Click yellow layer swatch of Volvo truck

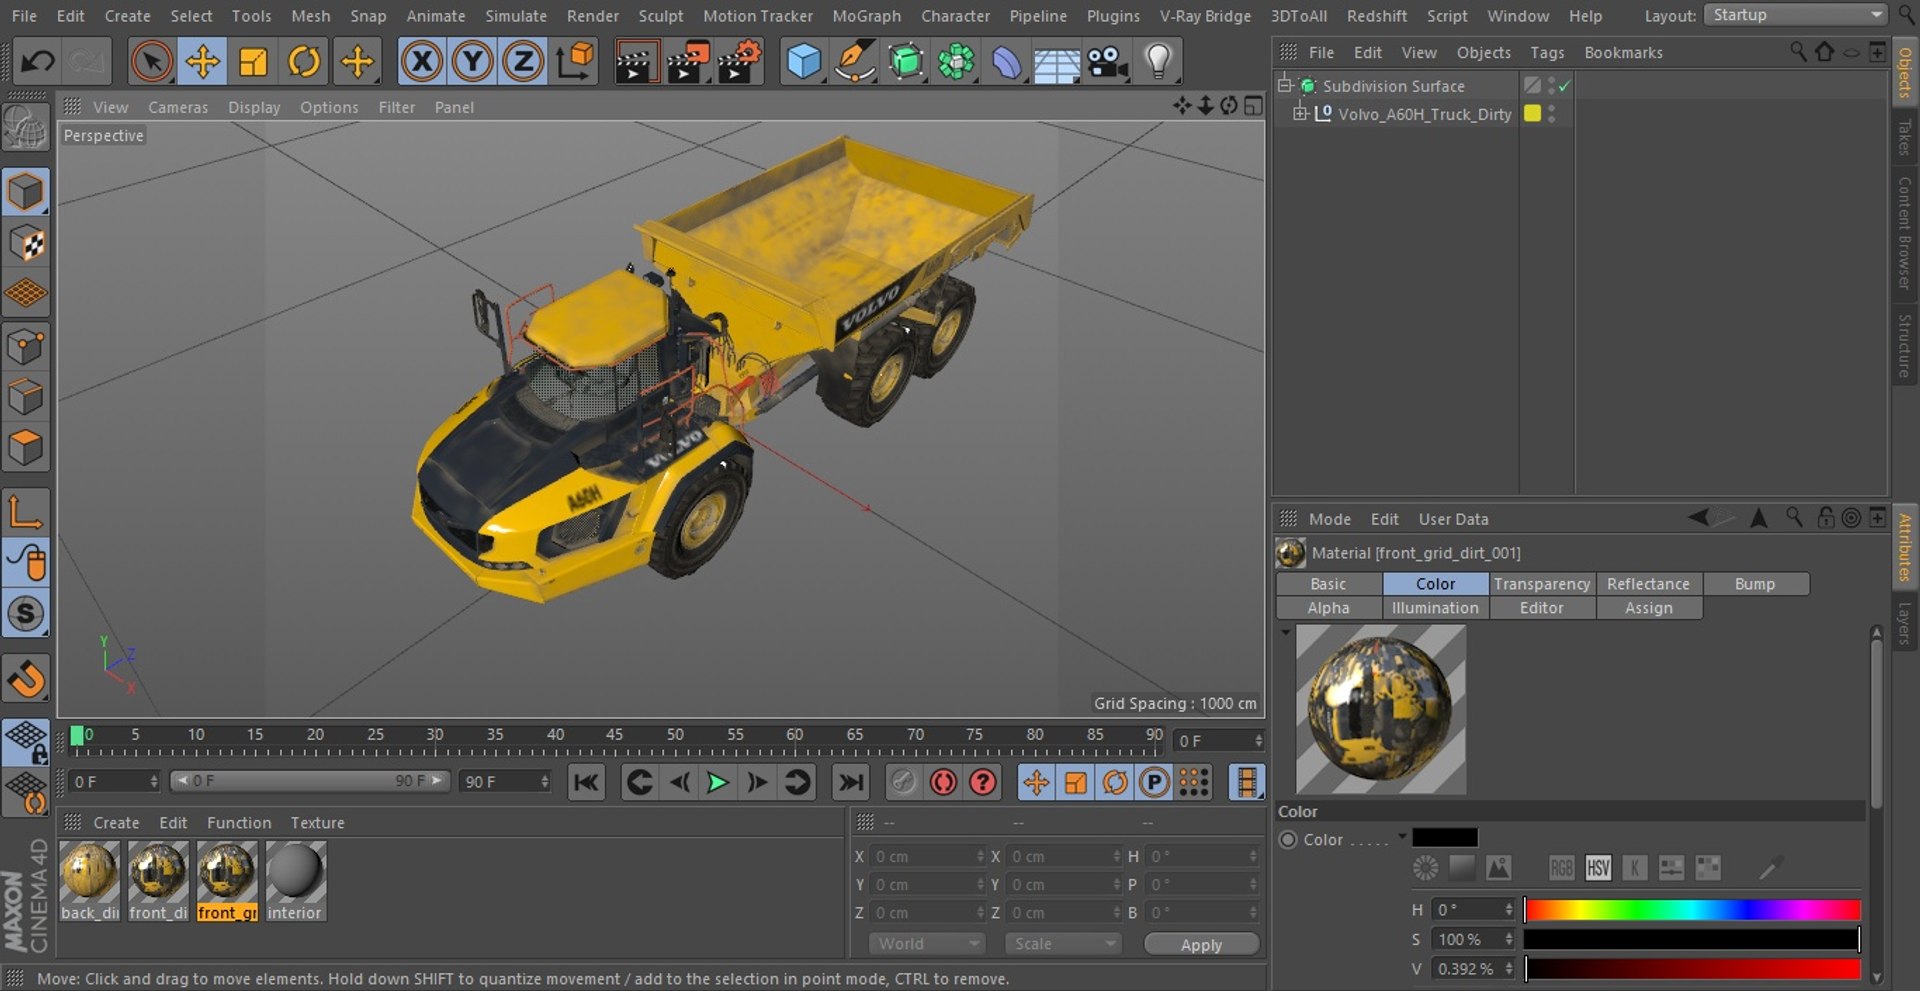[x=1532, y=114]
